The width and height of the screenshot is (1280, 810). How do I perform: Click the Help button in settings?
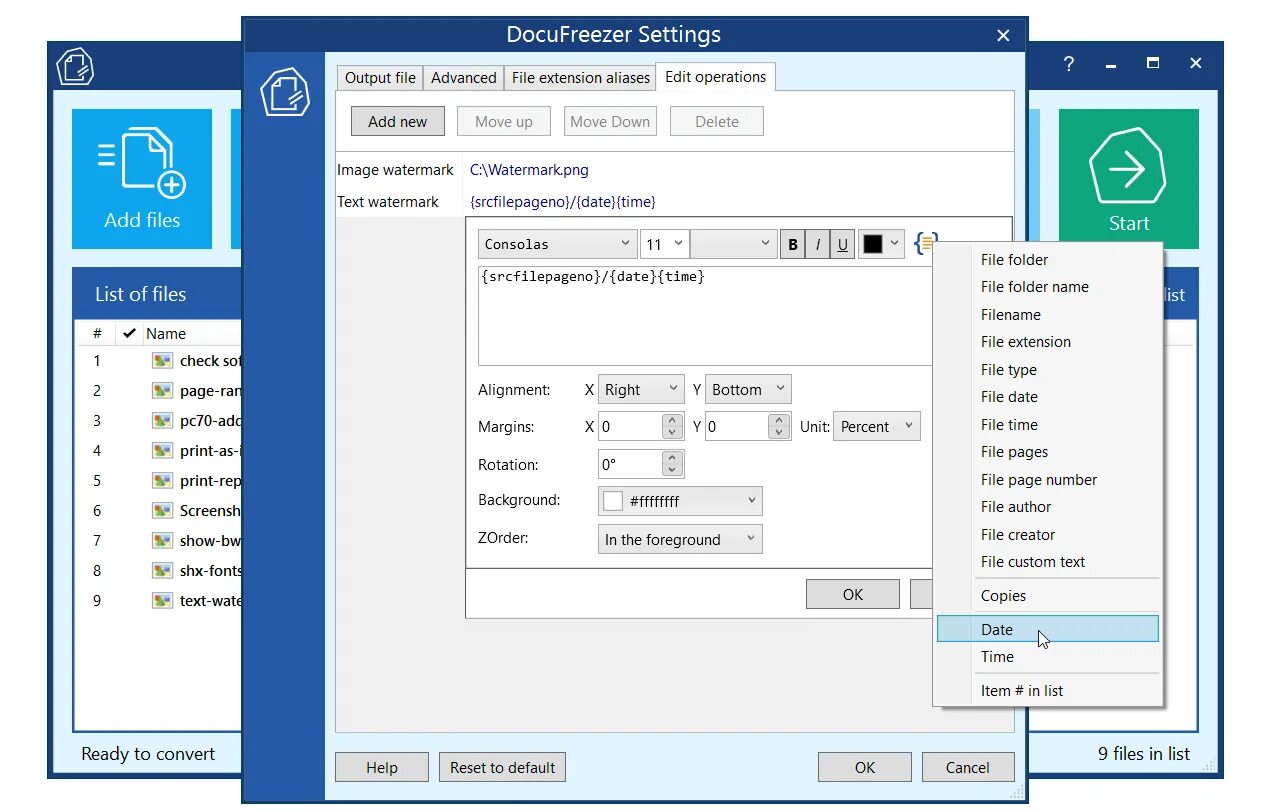click(x=382, y=768)
